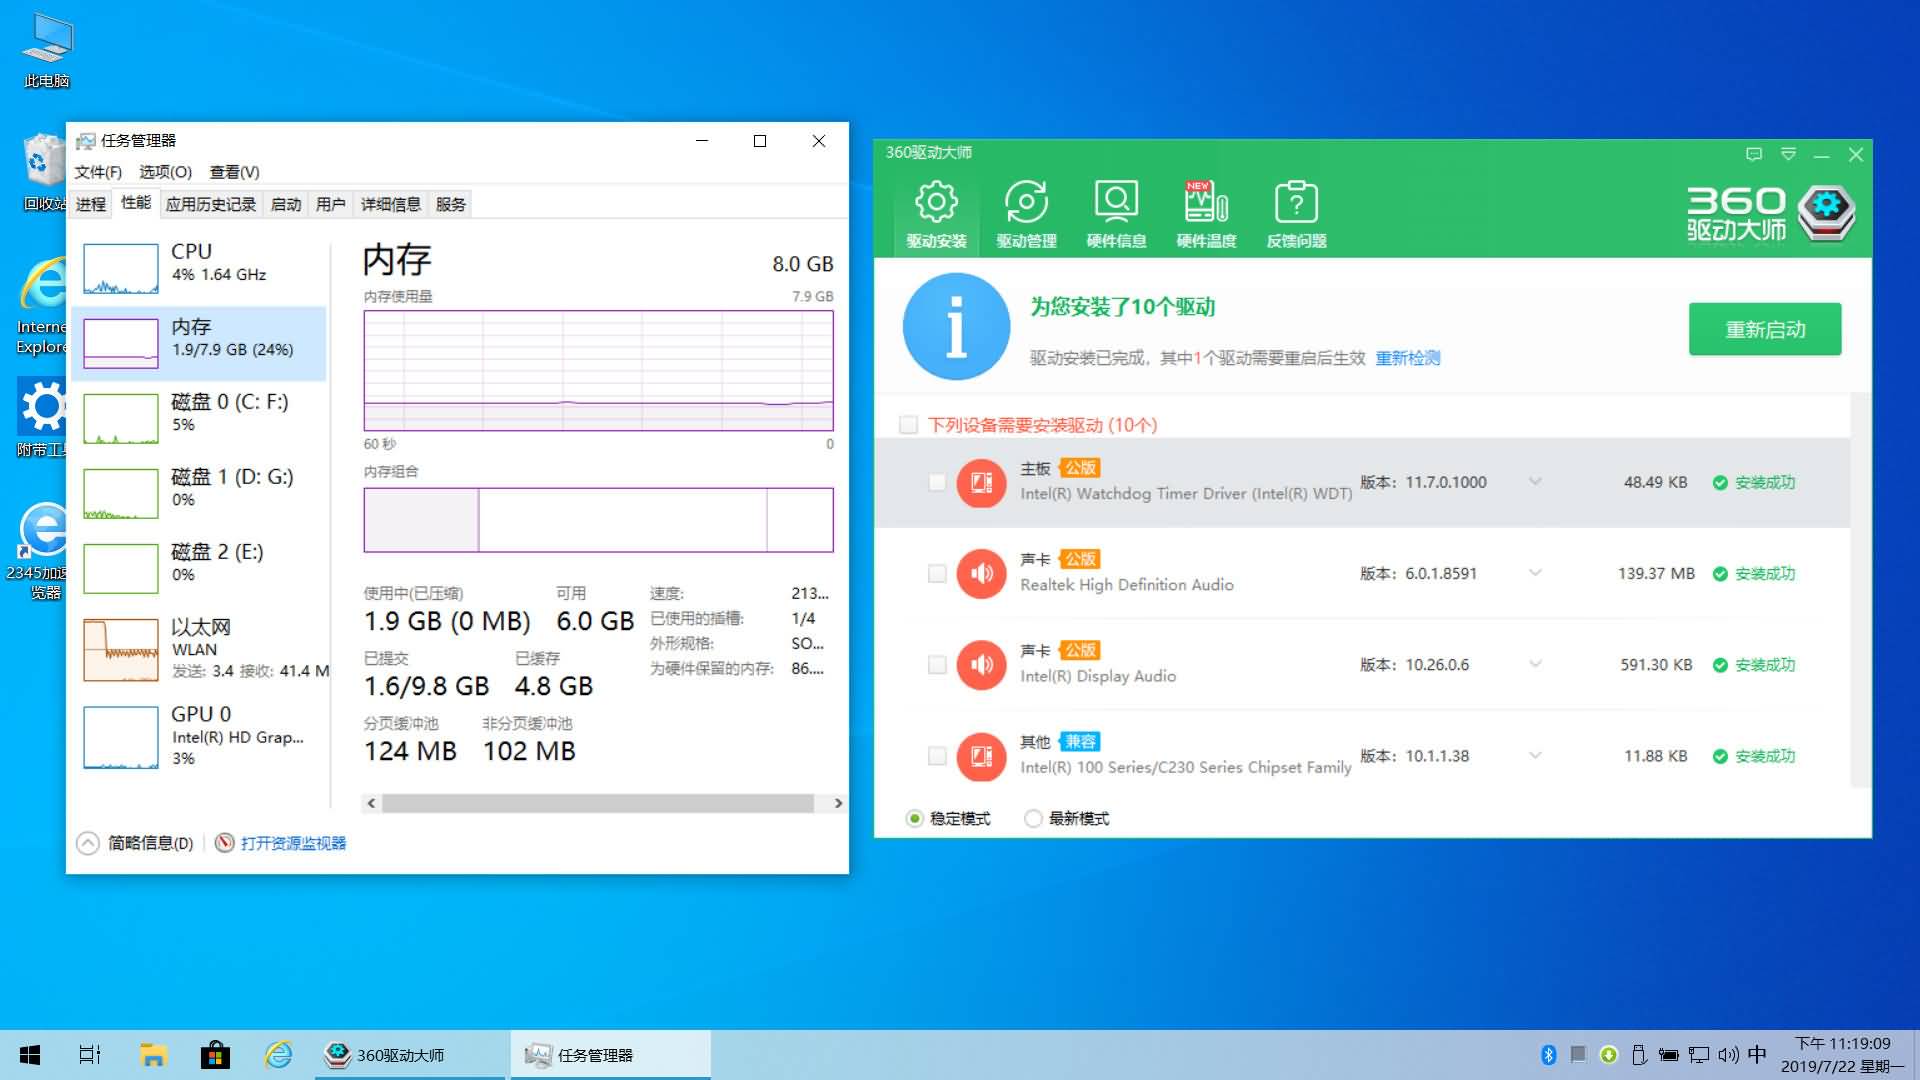This screenshot has width=1920, height=1080.
Task: Select 磁盘 0 (C: F:) in performance list
Action: point(200,418)
